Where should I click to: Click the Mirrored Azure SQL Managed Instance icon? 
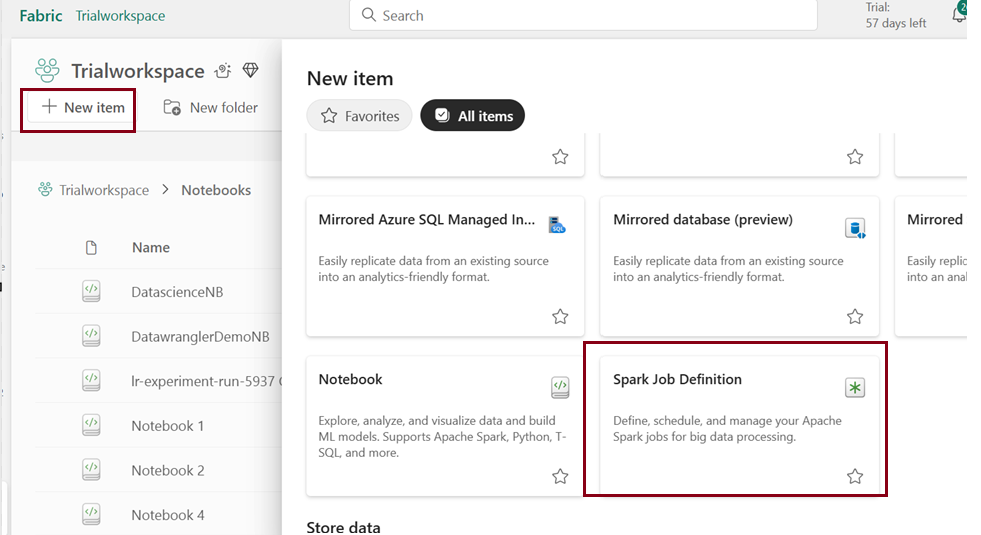(x=558, y=225)
